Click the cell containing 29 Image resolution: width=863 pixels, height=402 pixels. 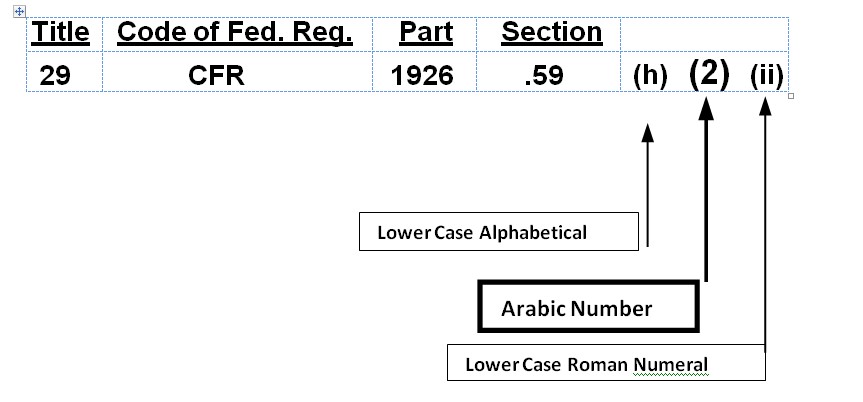coord(55,75)
